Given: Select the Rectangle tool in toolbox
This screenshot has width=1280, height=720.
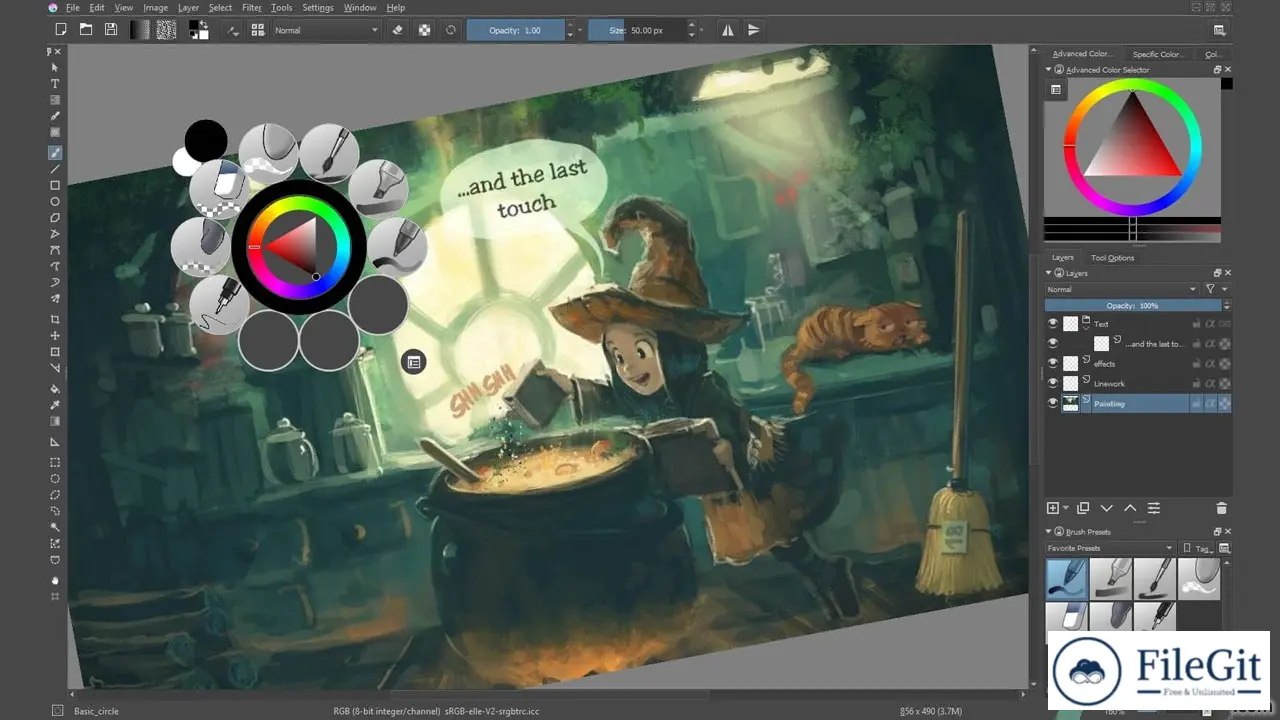Looking at the screenshot, I should [55, 185].
